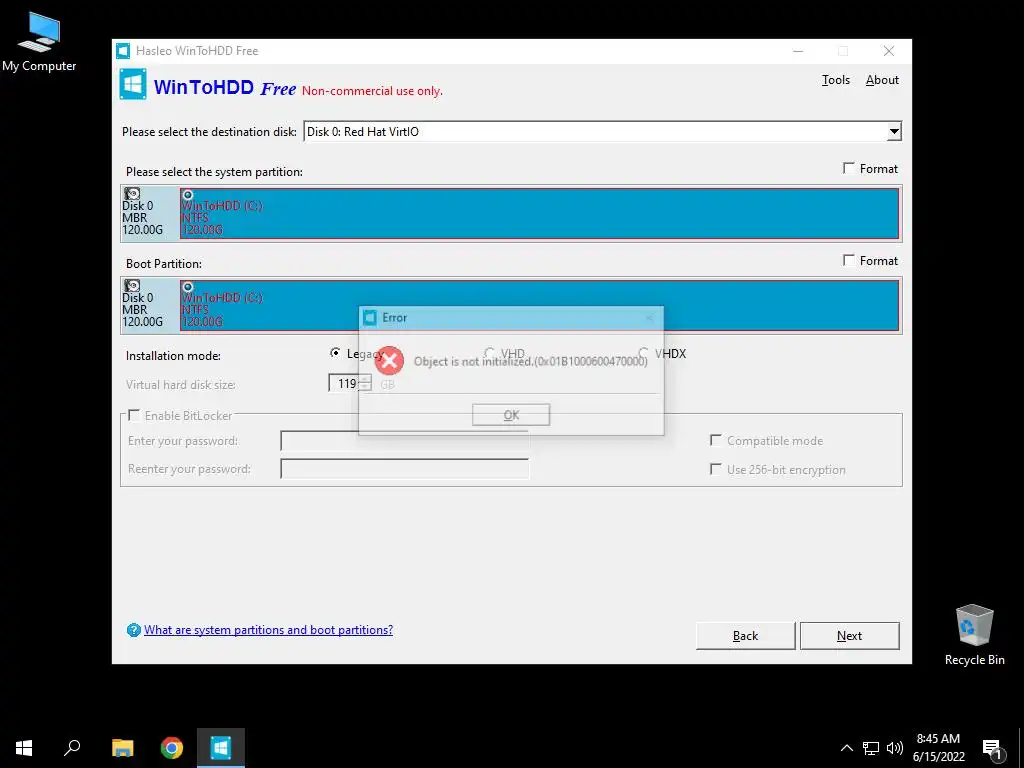Tick Format checkbox for Boot Partition
Image resolution: width=1024 pixels, height=768 pixels.
(848, 261)
